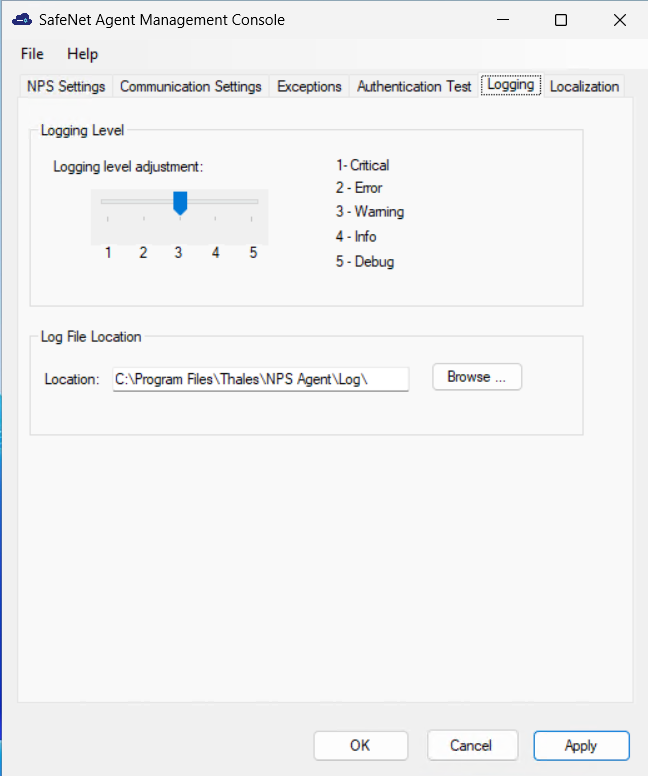The image size is (648, 776).
Task: Switch to the Localization tab
Action: click(584, 86)
